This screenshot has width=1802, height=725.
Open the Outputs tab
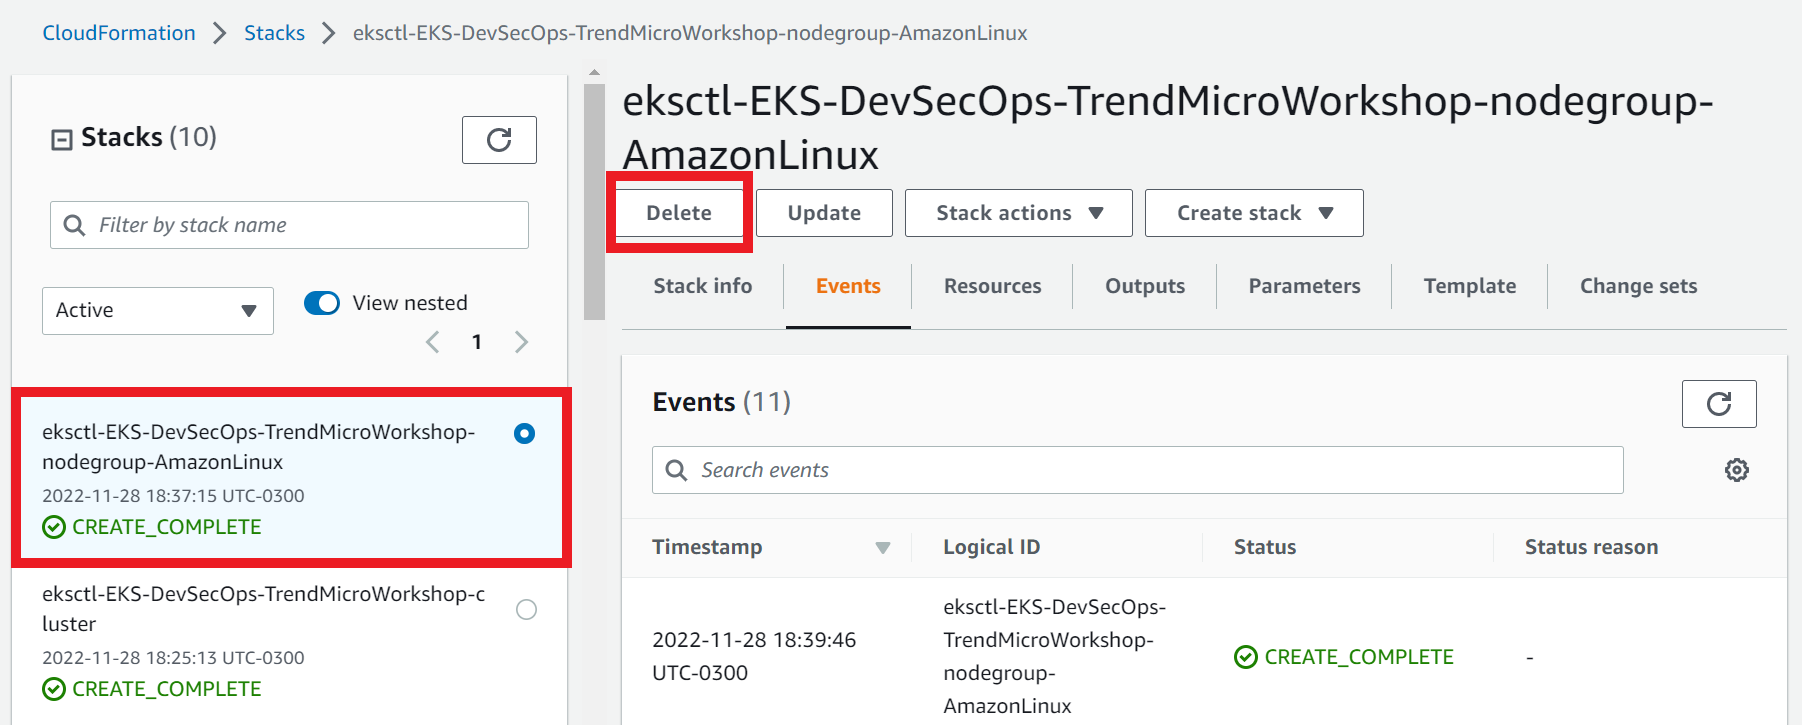pyautogui.click(x=1145, y=286)
